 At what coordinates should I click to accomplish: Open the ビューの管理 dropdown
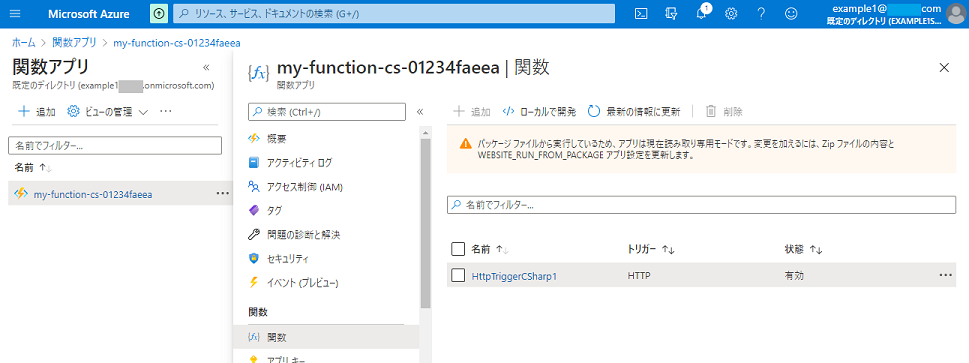click(108, 111)
